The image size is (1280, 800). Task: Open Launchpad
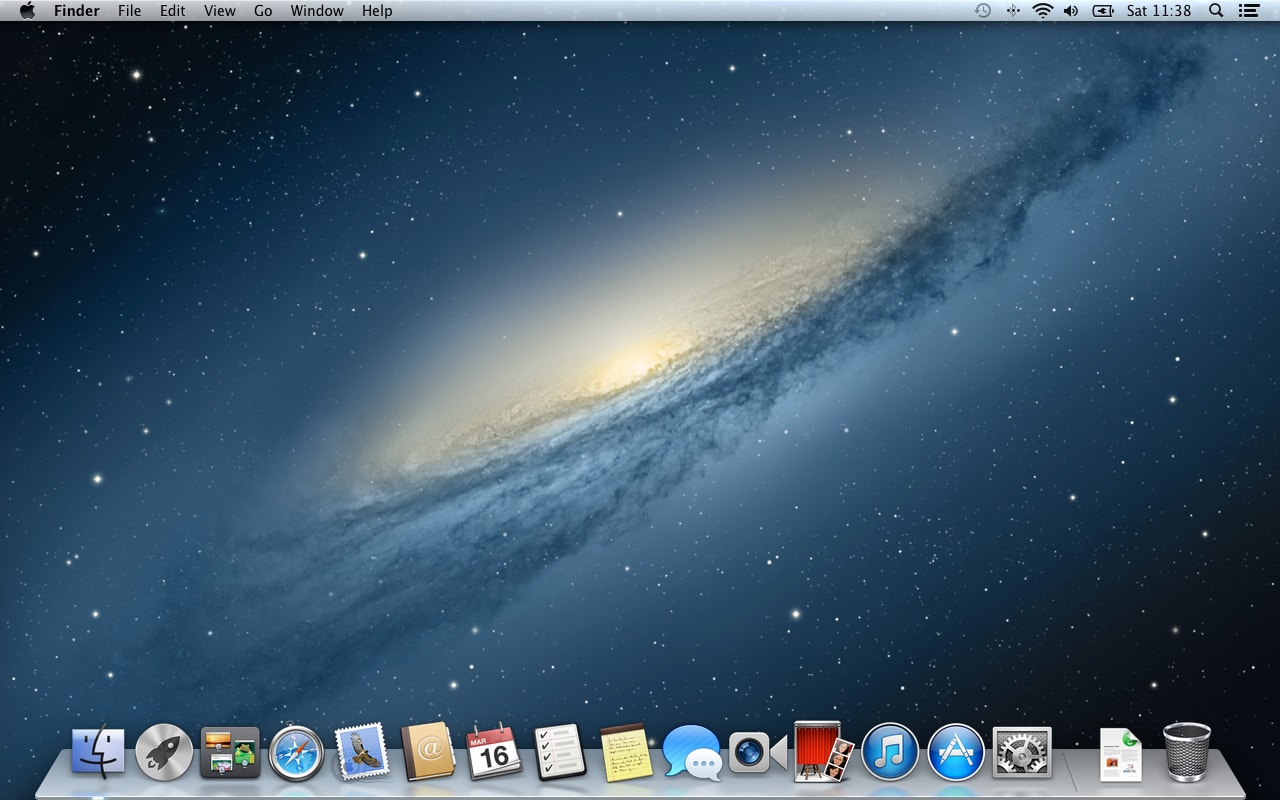(x=163, y=750)
